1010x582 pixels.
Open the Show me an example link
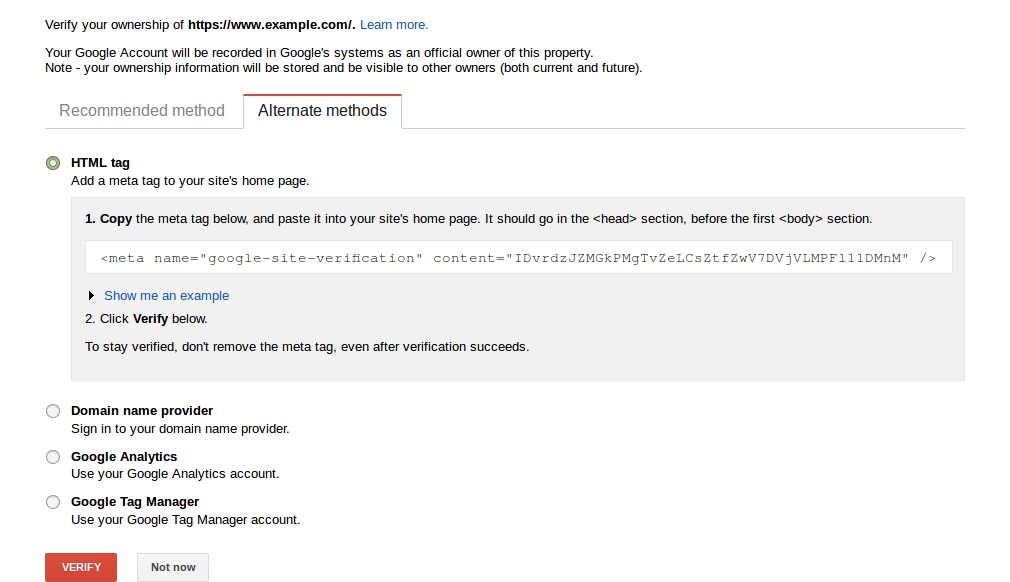tap(166, 296)
